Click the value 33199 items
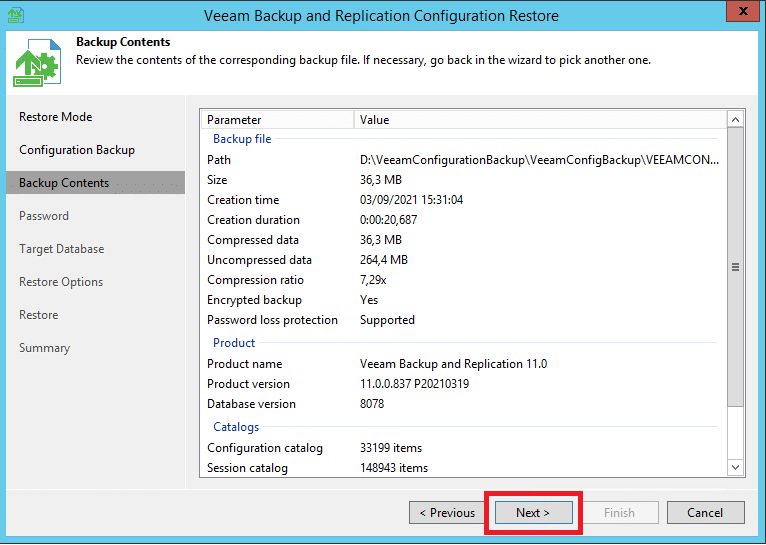 tap(391, 448)
